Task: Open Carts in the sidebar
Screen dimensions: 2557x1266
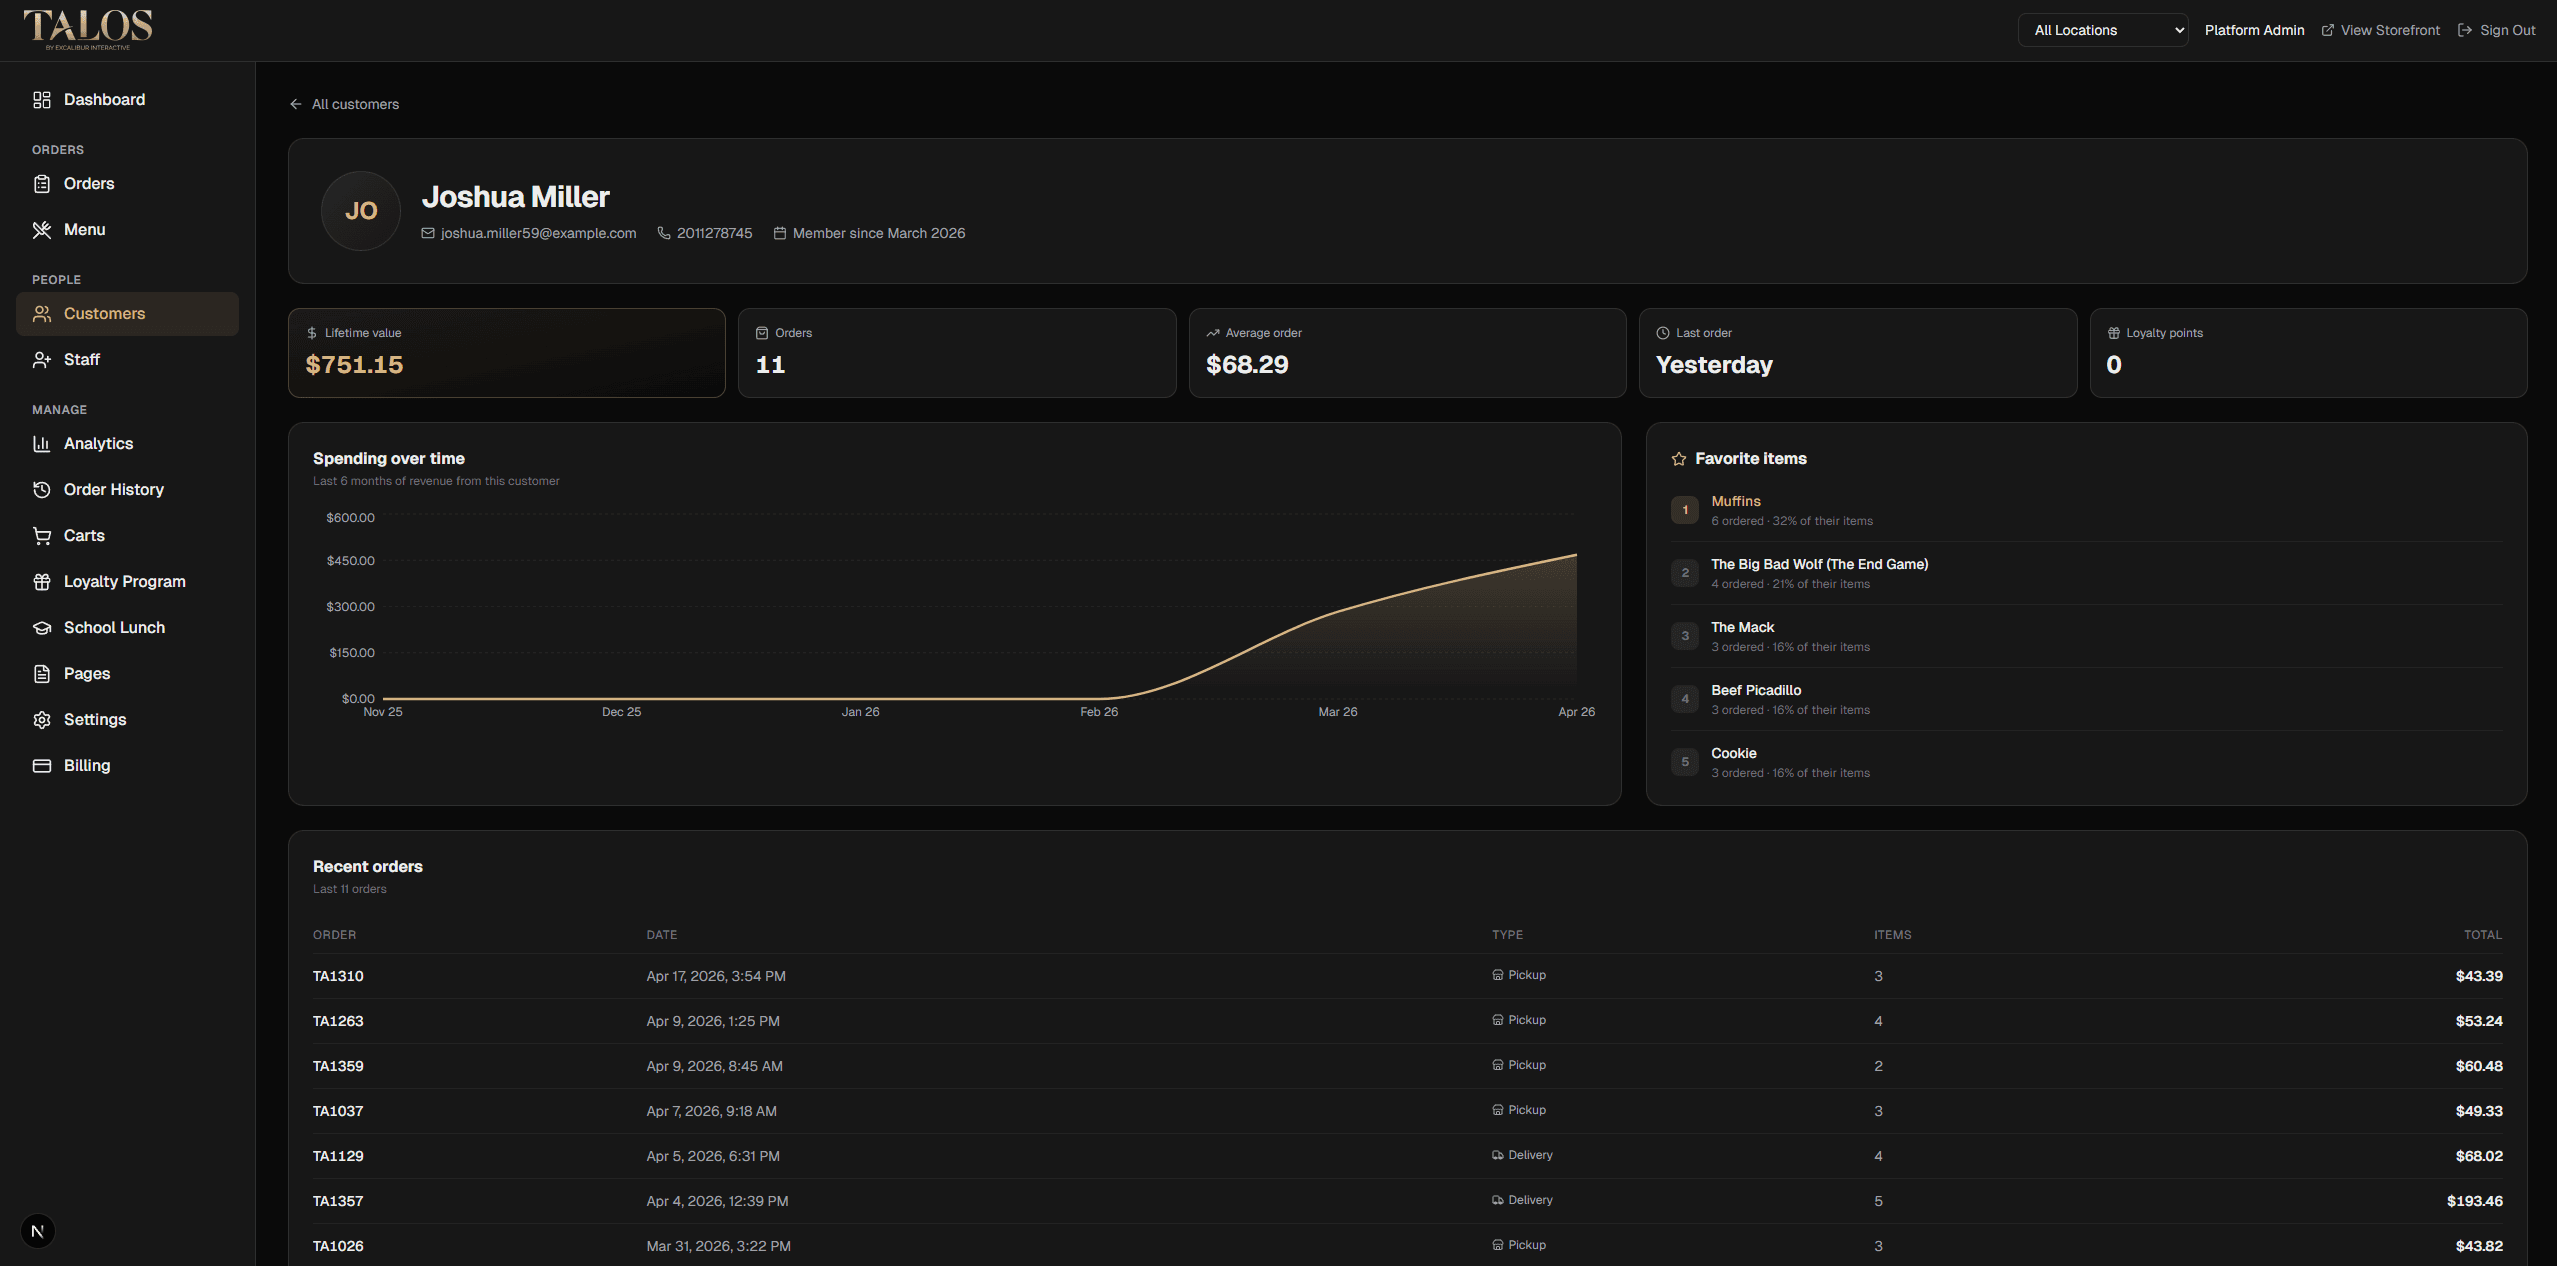Action: tap(127, 536)
